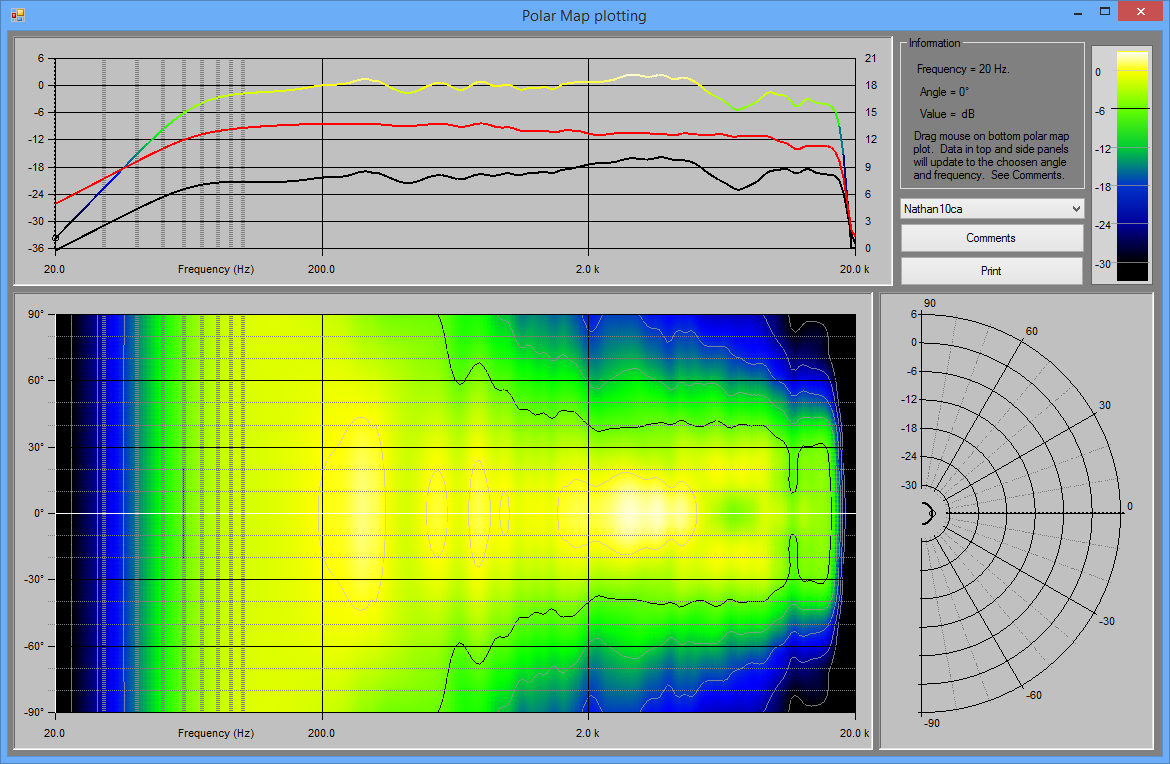This screenshot has height=764, width=1170.
Task: Click the 'Polar Map plotting' window title
Action: [584, 16]
